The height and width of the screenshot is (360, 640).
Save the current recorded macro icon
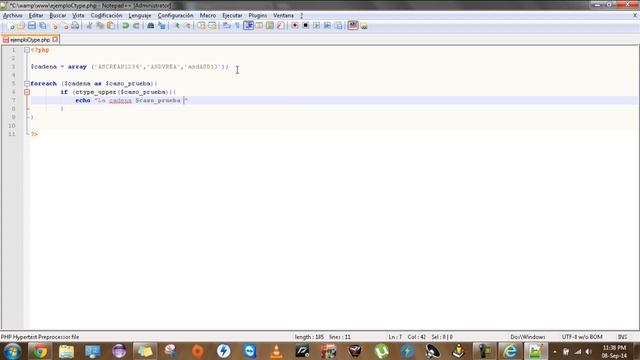338,26
